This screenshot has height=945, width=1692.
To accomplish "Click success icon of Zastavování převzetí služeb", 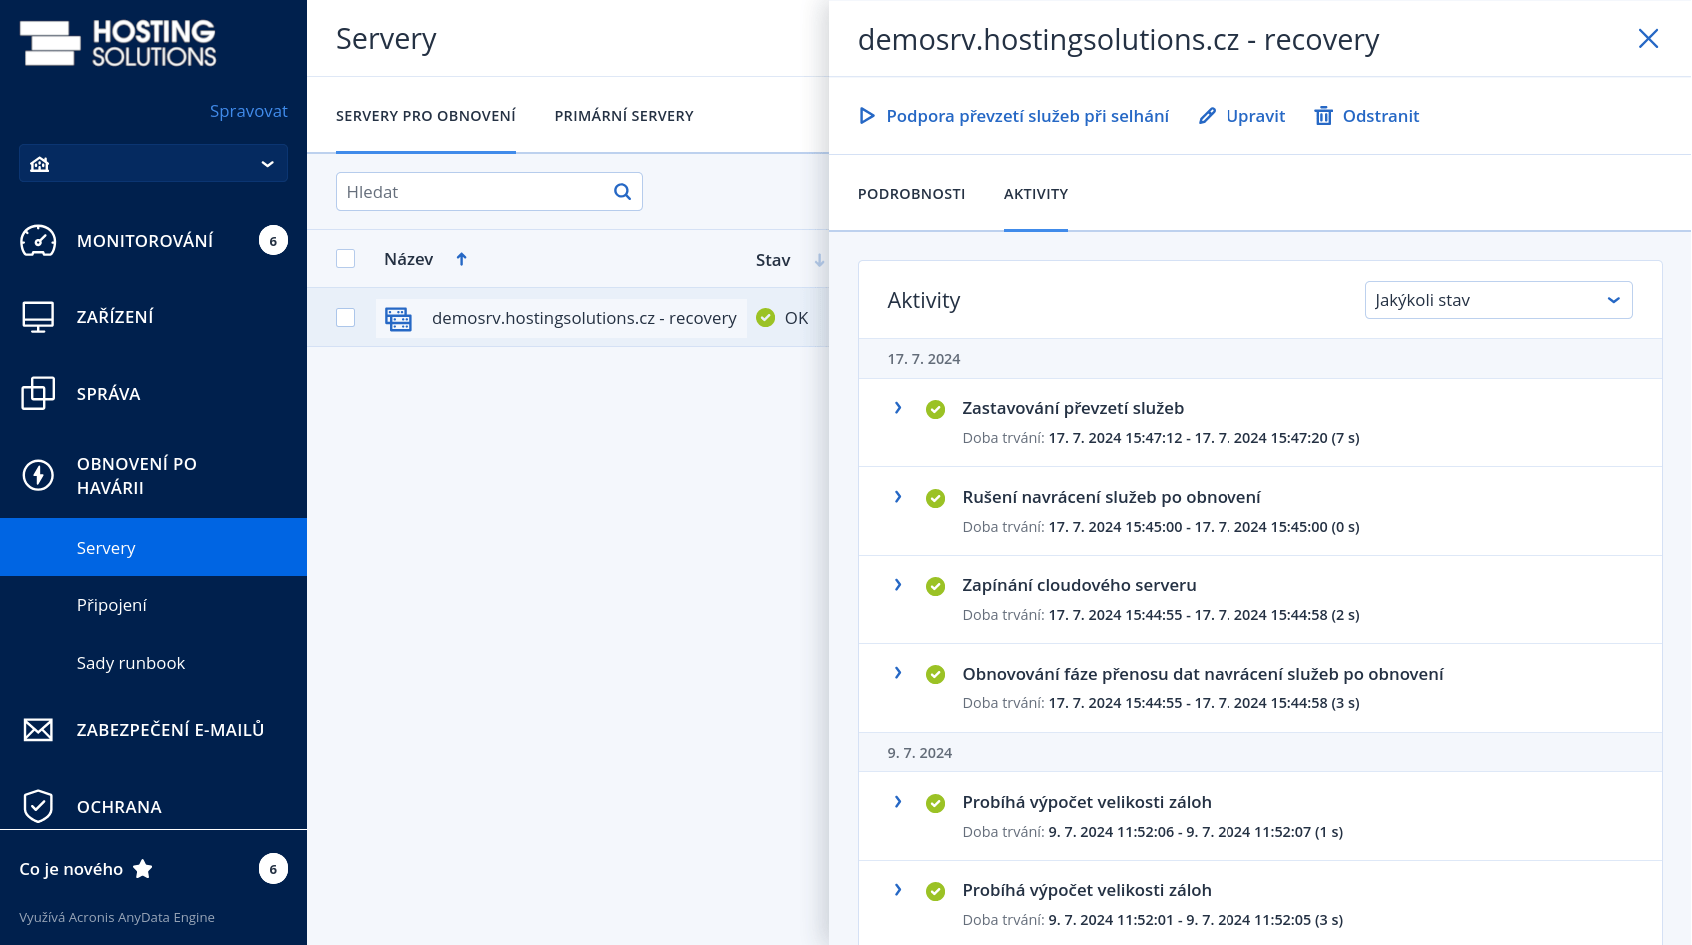I will point(936,409).
